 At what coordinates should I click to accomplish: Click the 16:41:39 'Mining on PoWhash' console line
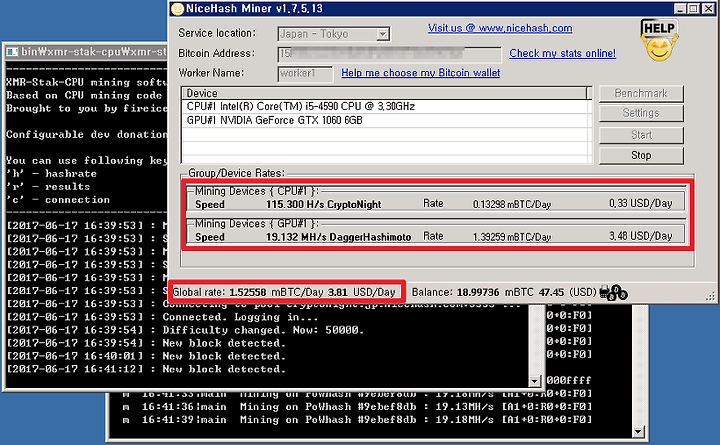point(357,420)
